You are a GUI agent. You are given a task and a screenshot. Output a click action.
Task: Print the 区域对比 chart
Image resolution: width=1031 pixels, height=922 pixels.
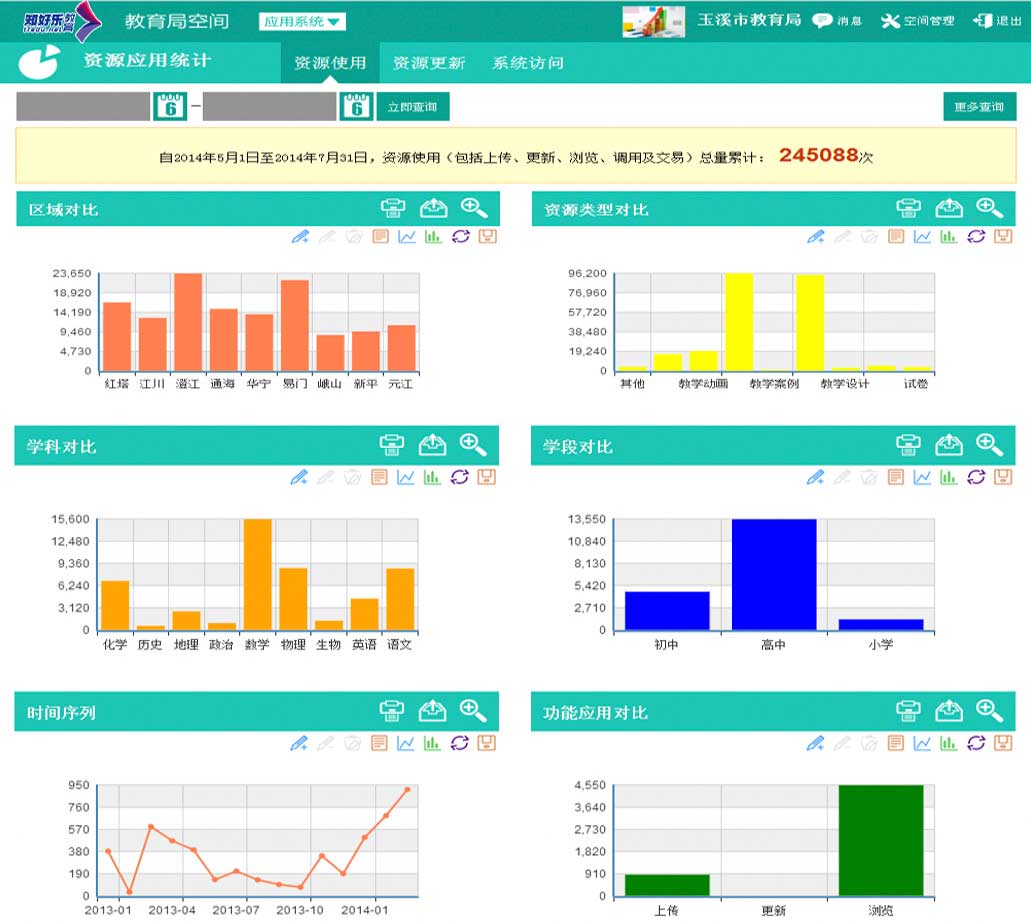(x=394, y=208)
